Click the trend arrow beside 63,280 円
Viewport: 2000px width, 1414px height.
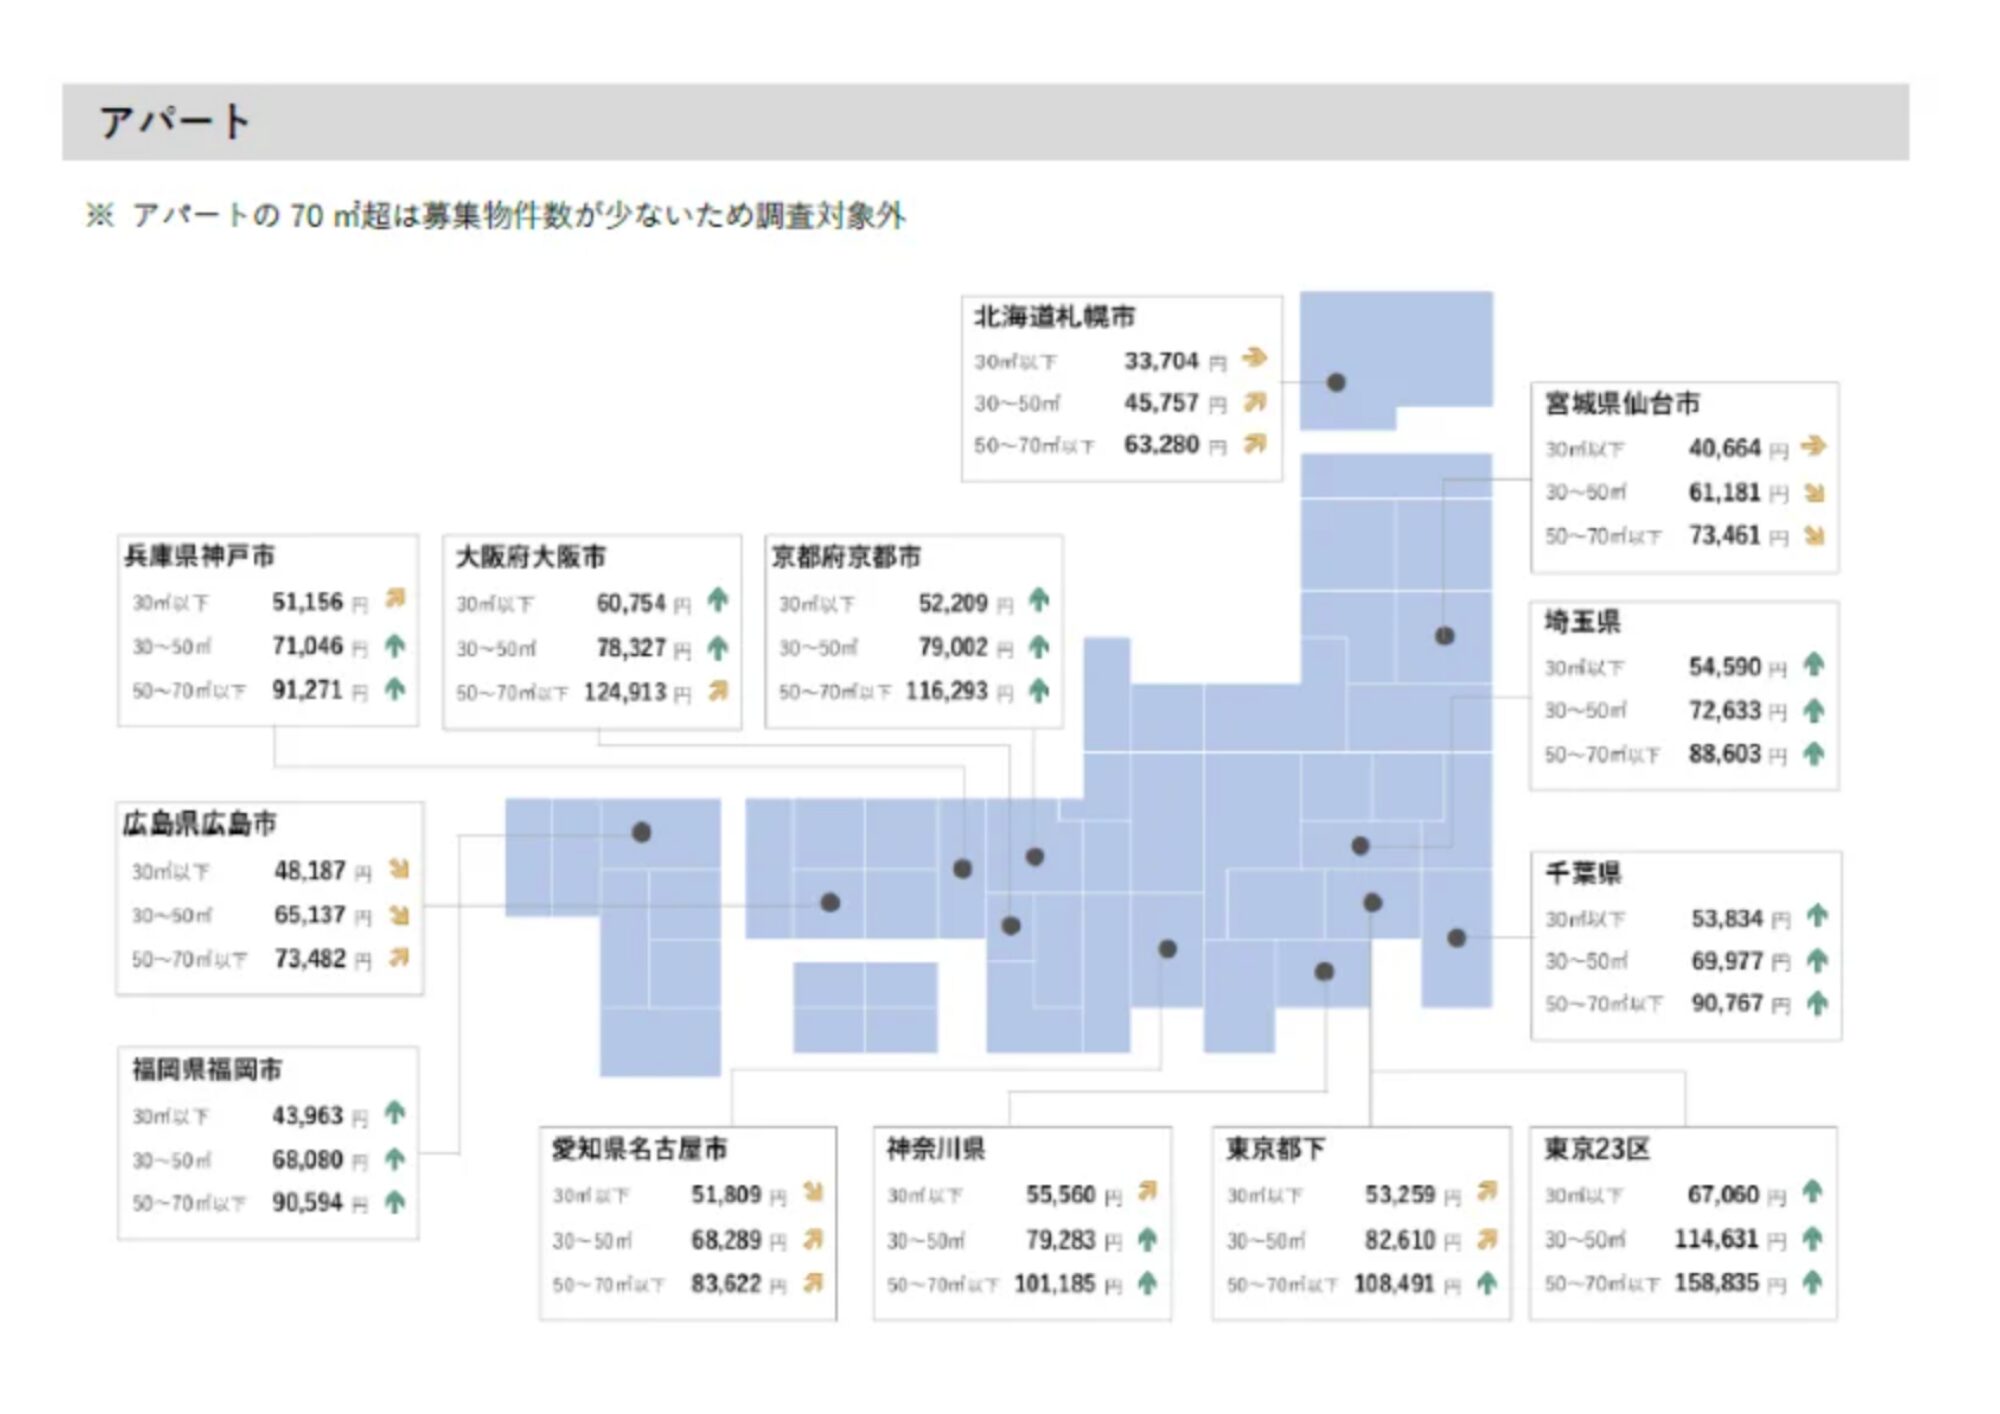tap(1254, 444)
